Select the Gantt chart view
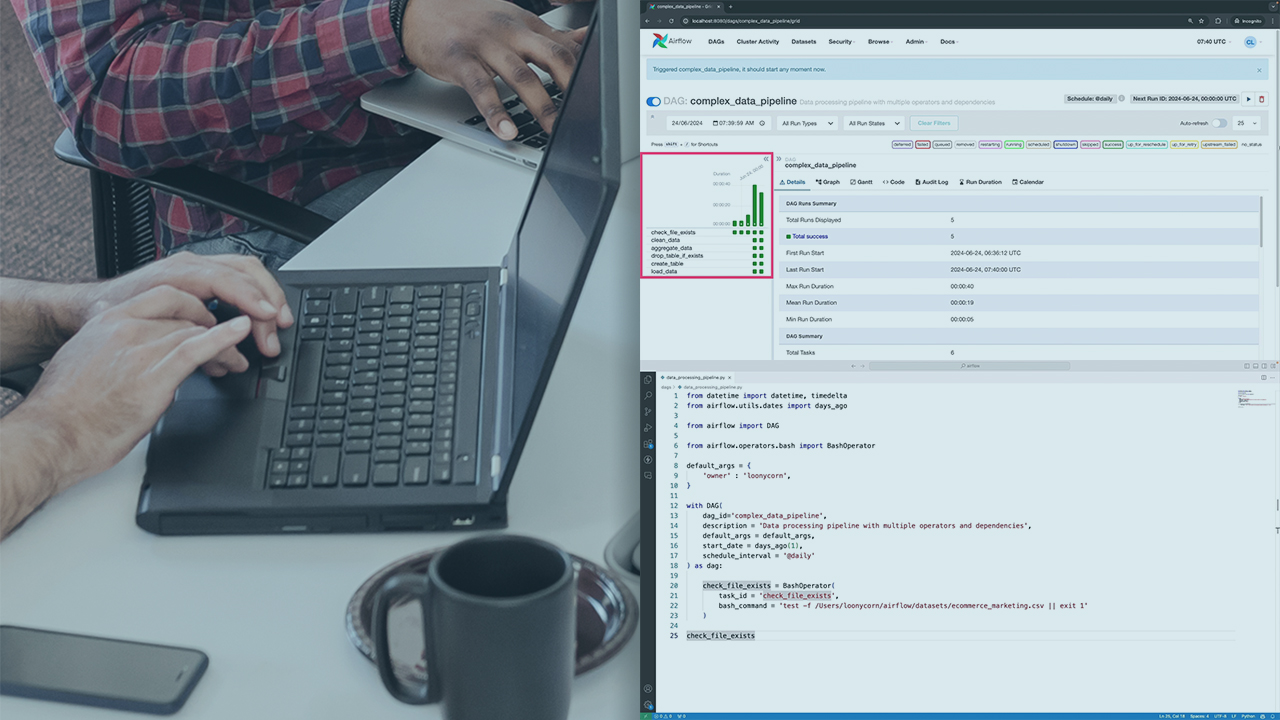The height and width of the screenshot is (720, 1280). [861, 181]
